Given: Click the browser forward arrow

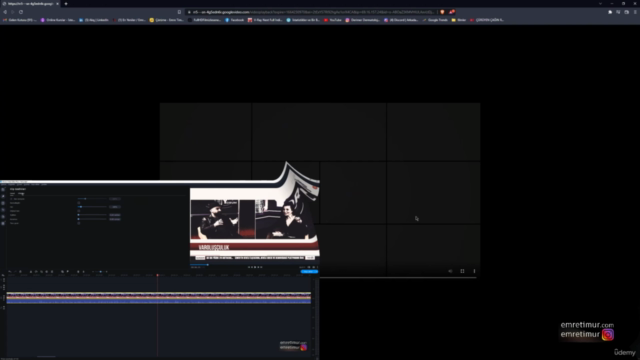Looking at the screenshot, I should click(13, 12).
